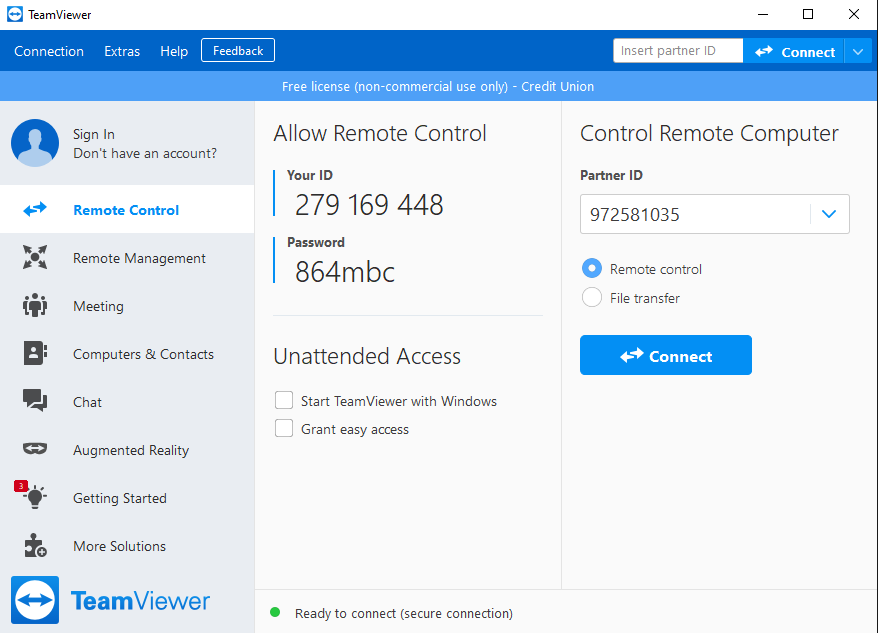
Task: Select the Remote Control arrows icon
Action: (x=35, y=210)
